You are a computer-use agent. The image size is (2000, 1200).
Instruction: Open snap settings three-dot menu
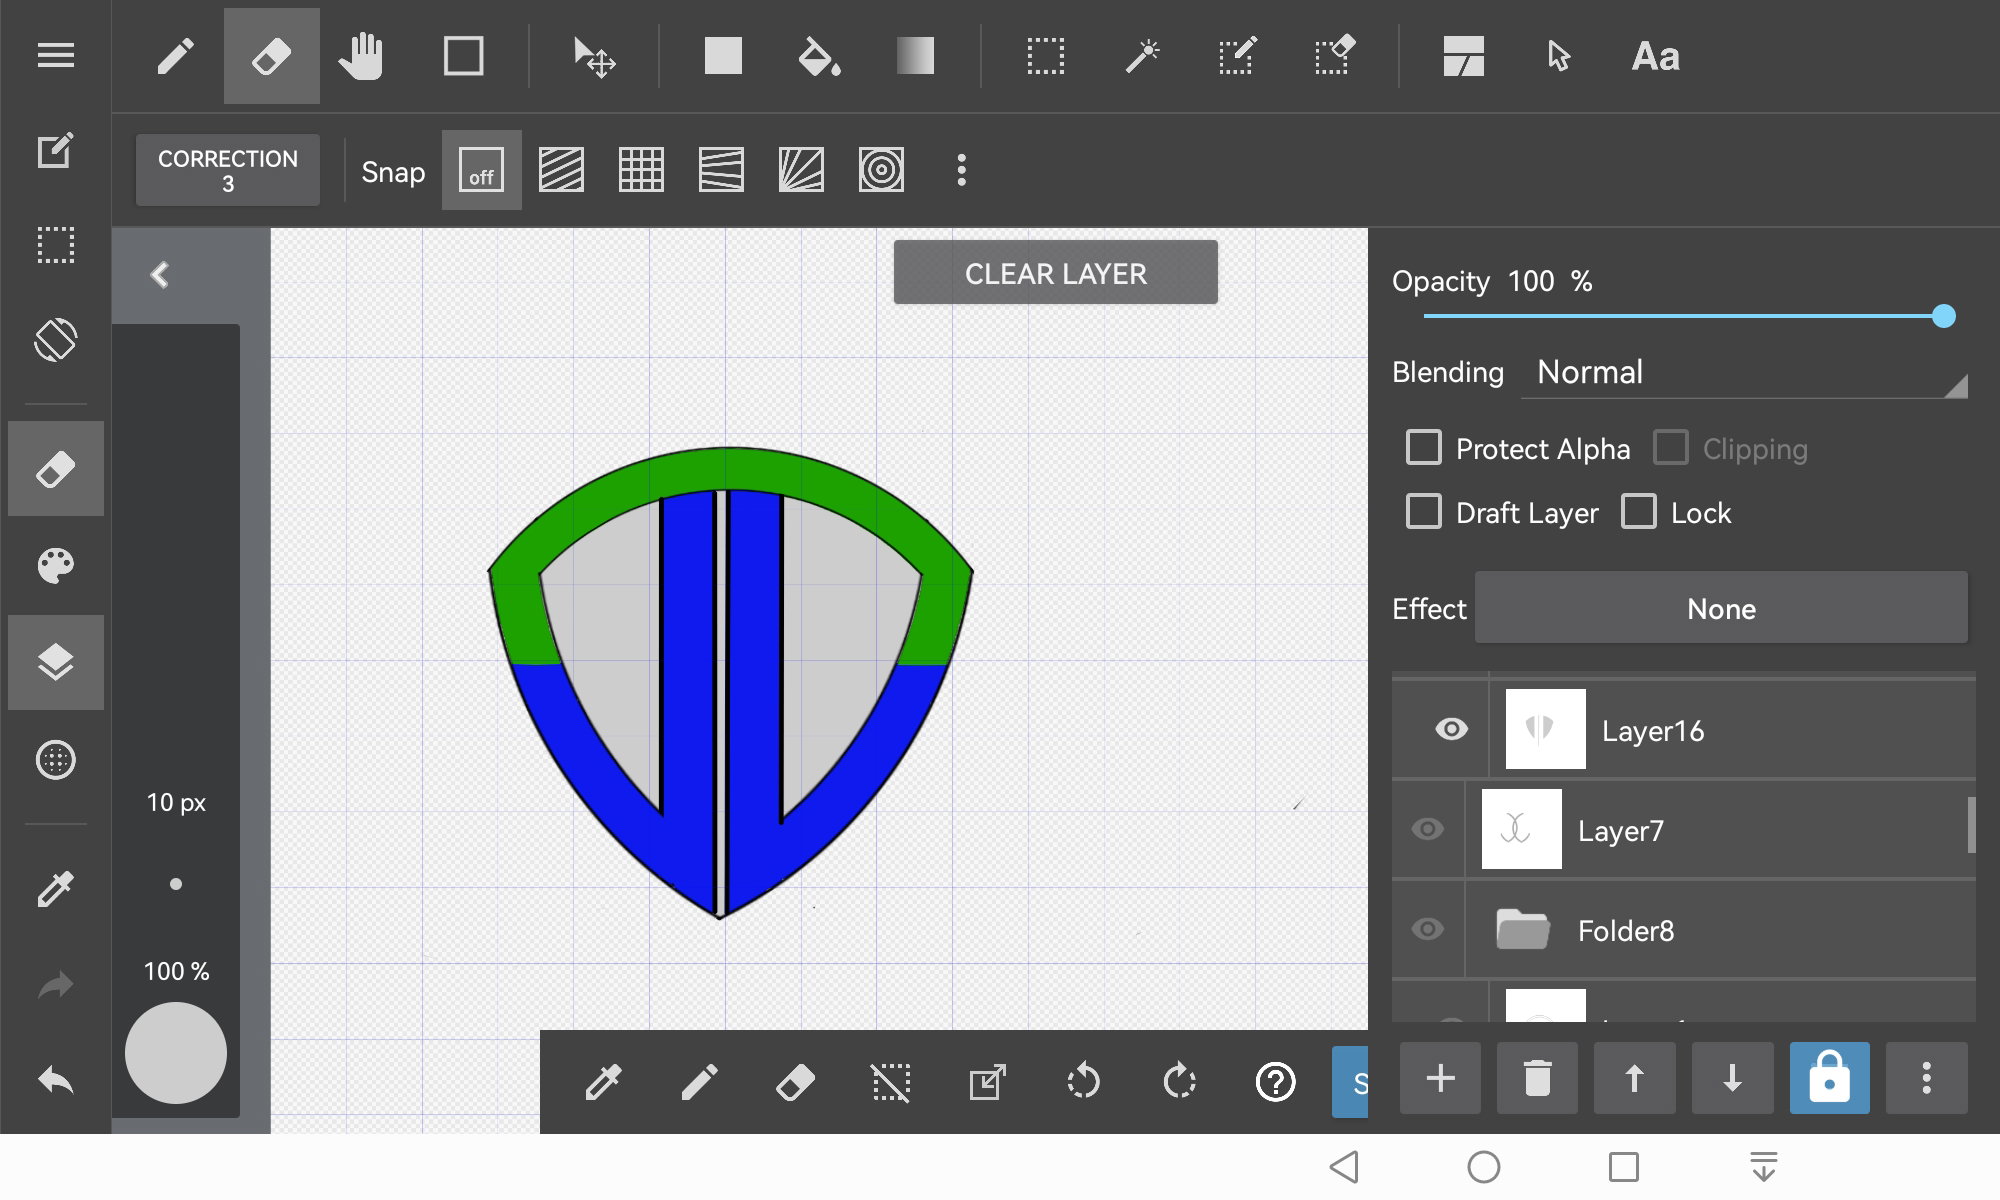click(x=961, y=170)
